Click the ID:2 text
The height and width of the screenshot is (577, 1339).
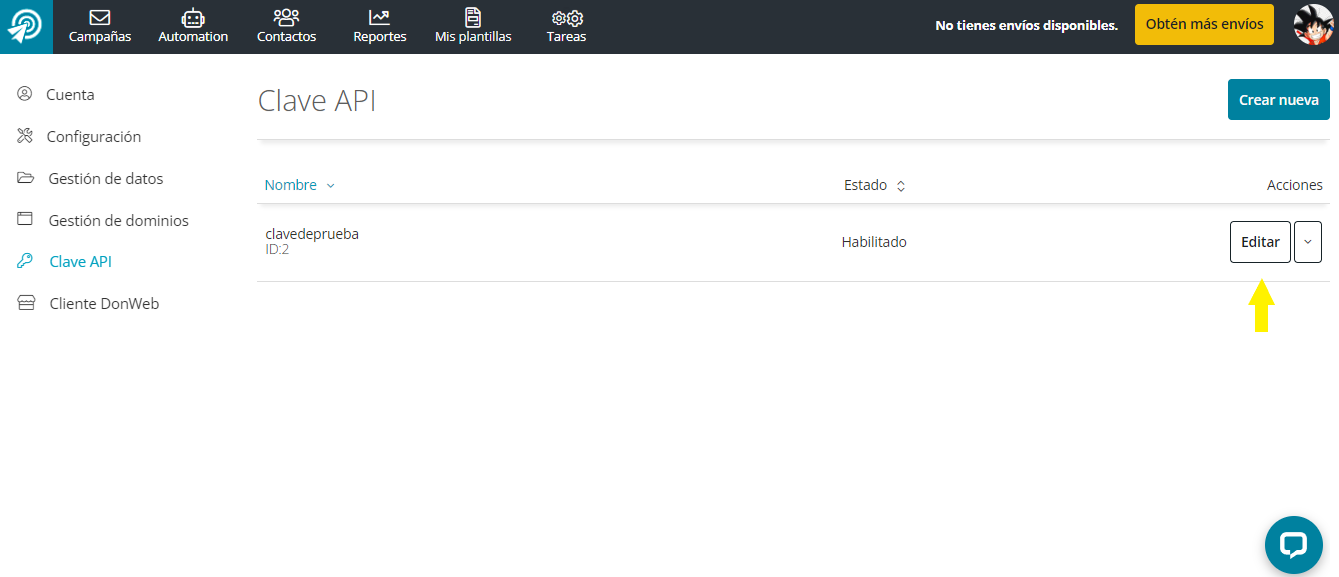(277, 250)
